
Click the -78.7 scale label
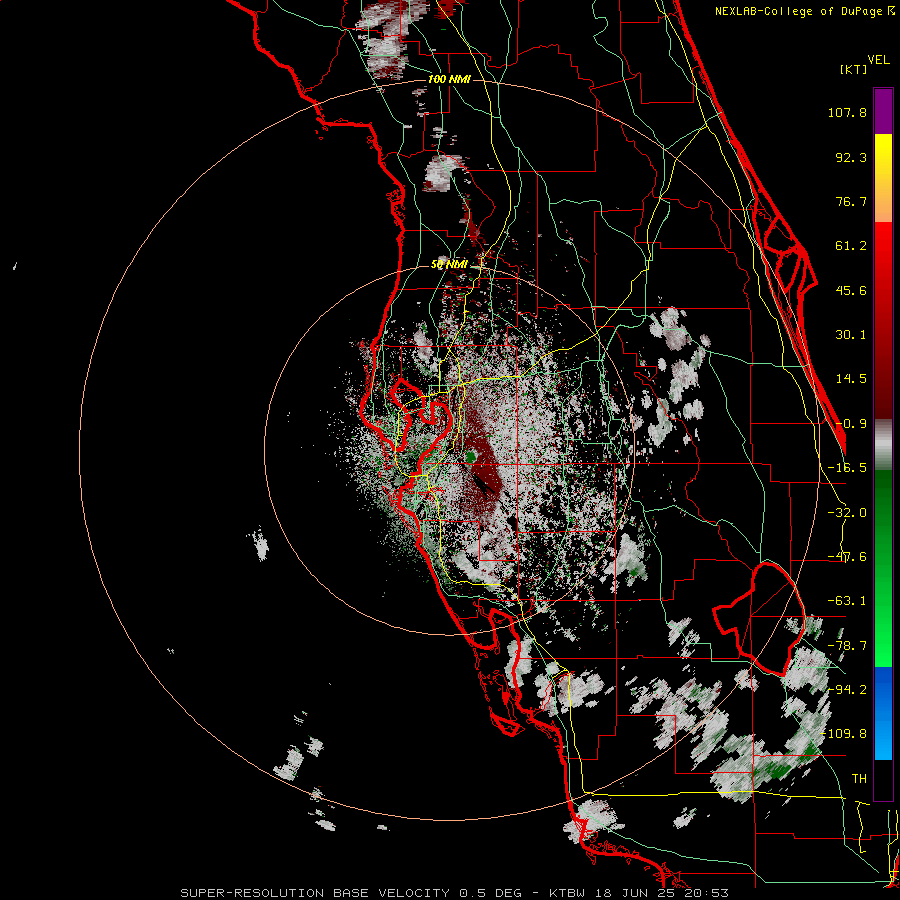pyautogui.click(x=847, y=646)
